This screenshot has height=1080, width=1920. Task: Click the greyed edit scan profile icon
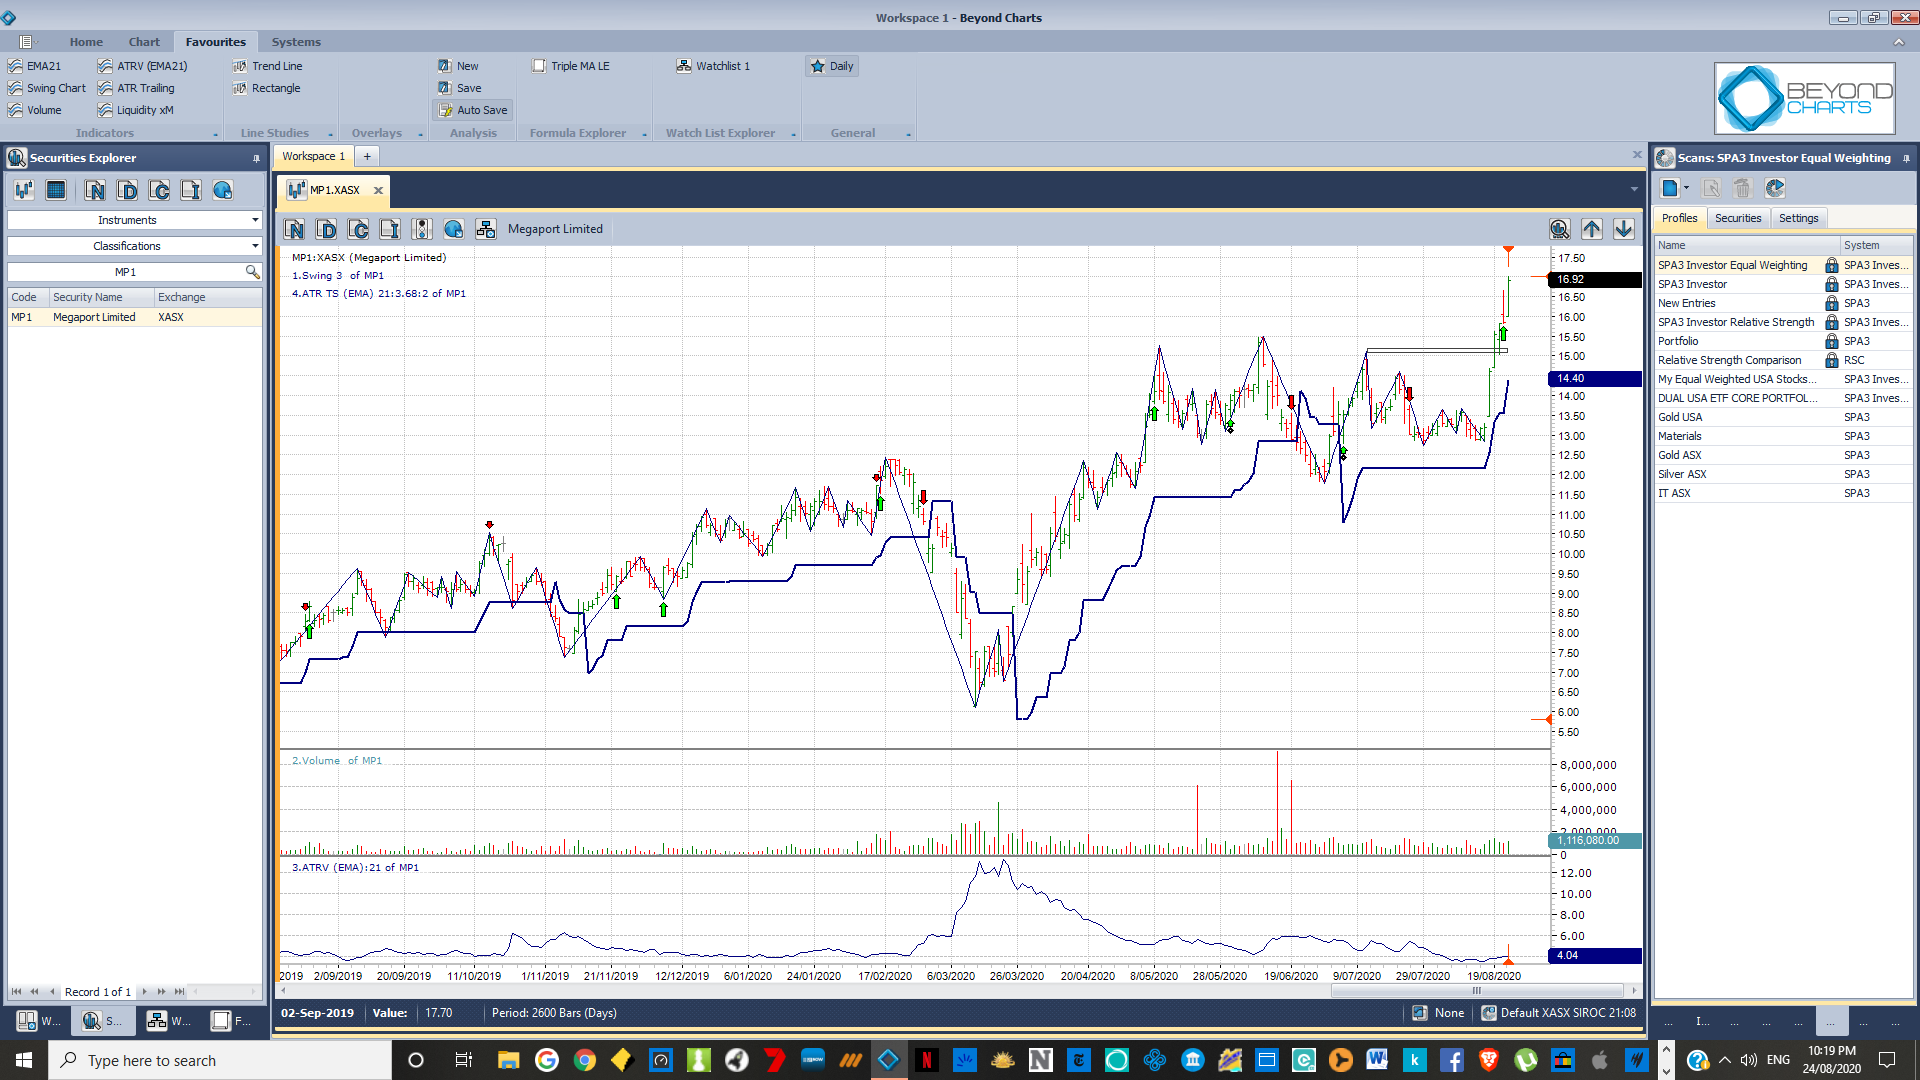[x=1711, y=188]
